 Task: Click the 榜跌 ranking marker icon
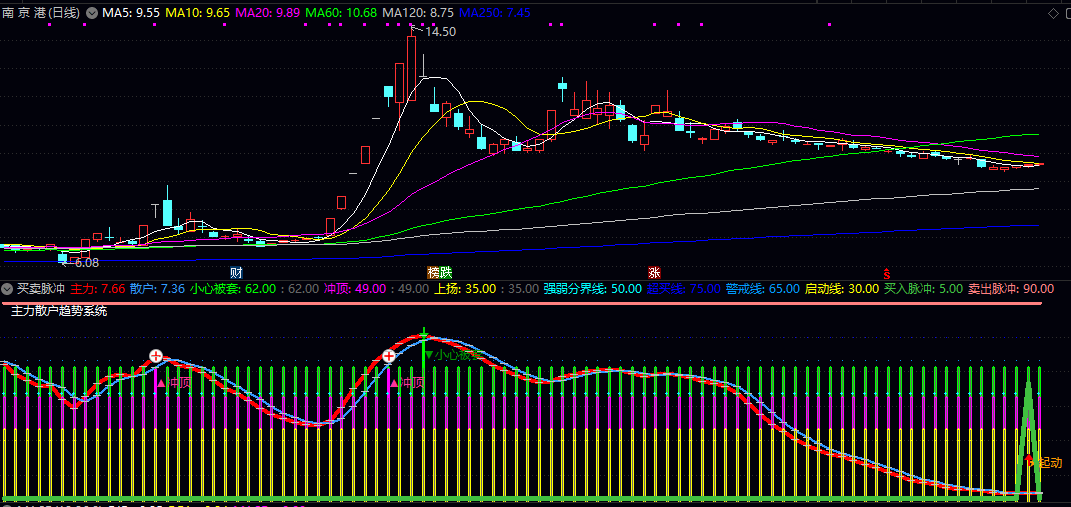point(440,272)
